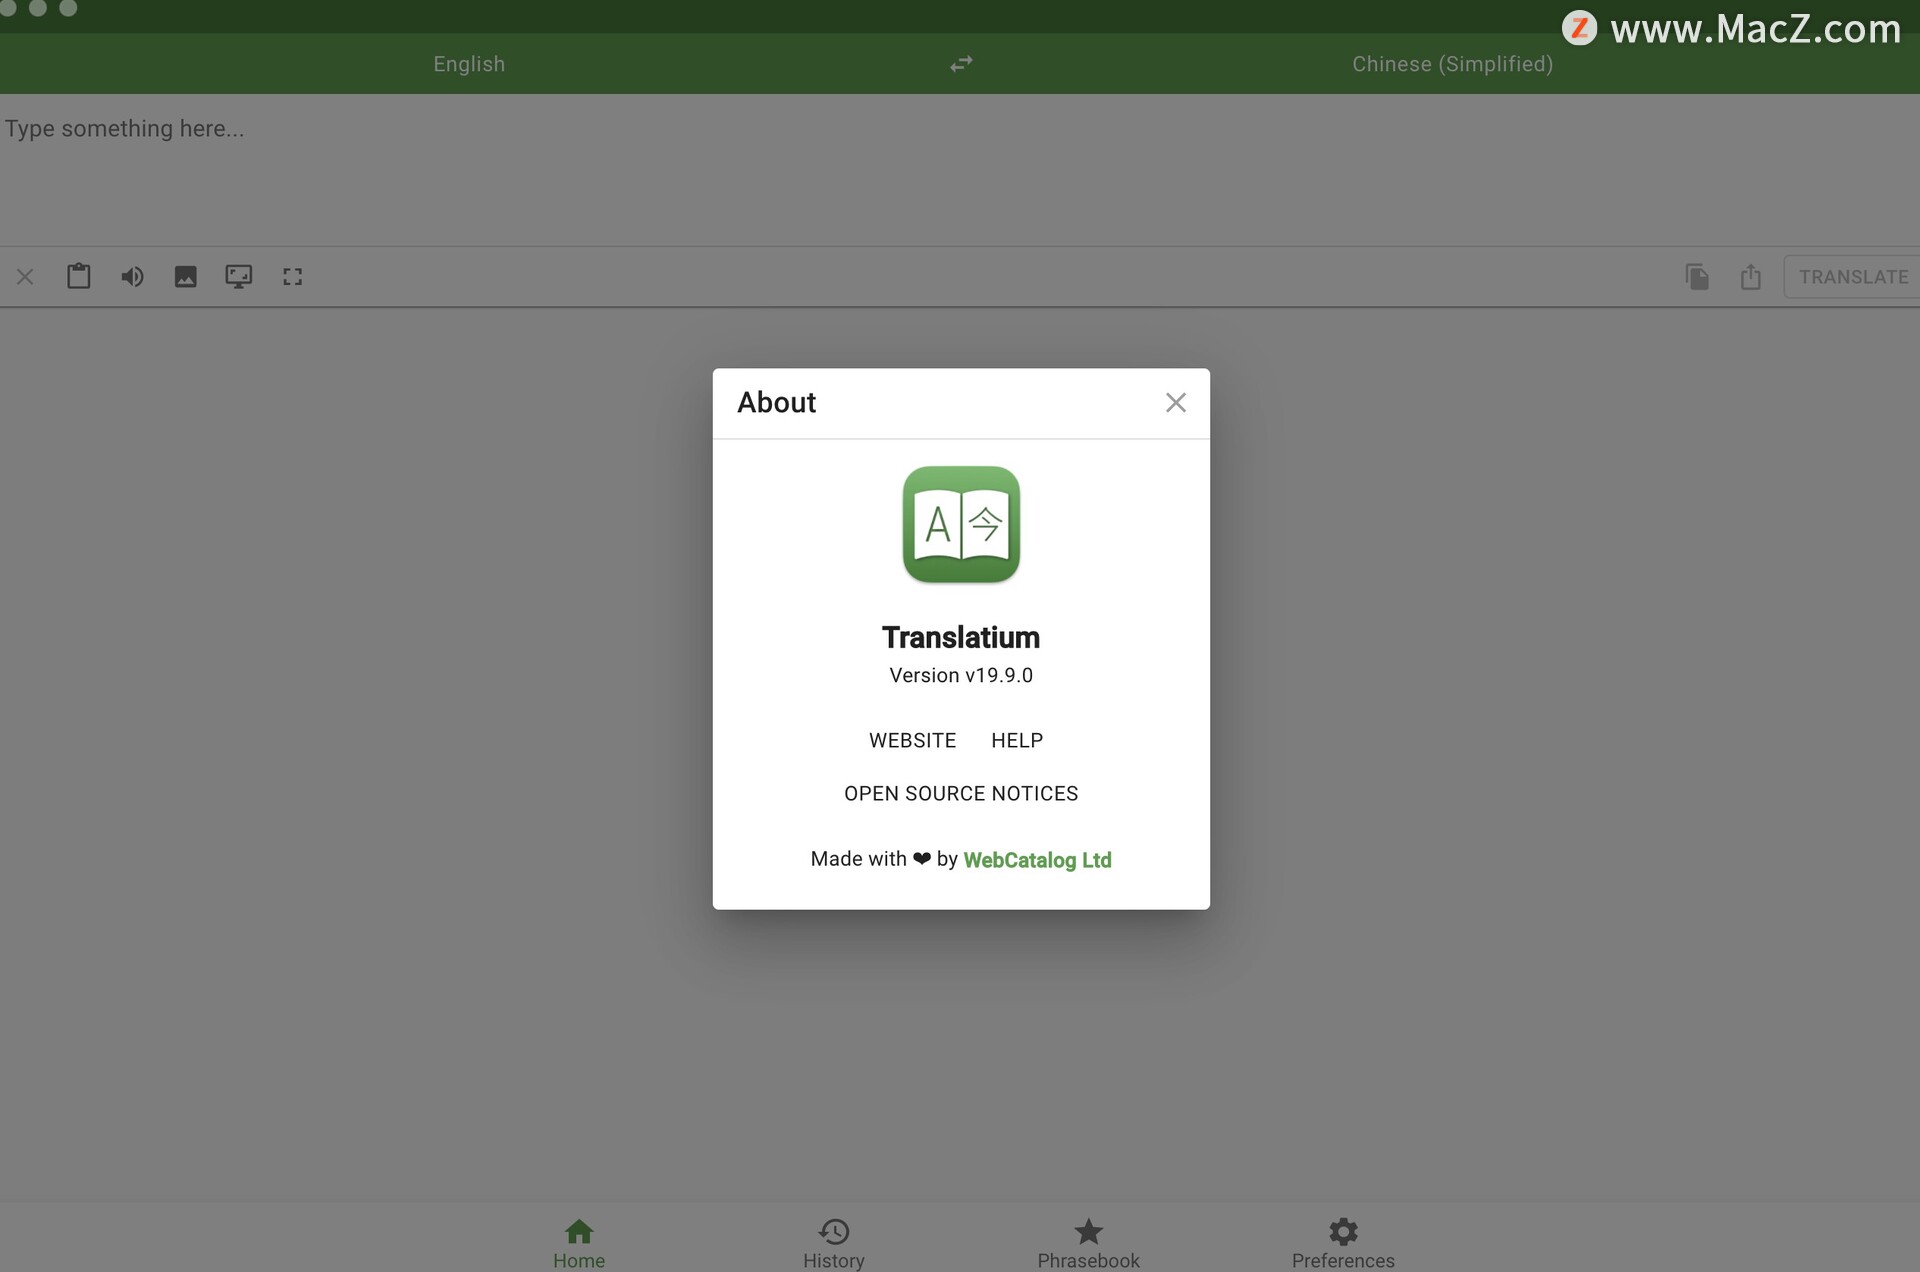Viewport: 1920px width, 1272px height.
Task: Click the Translatium app icon in About
Action: pos(961,524)
